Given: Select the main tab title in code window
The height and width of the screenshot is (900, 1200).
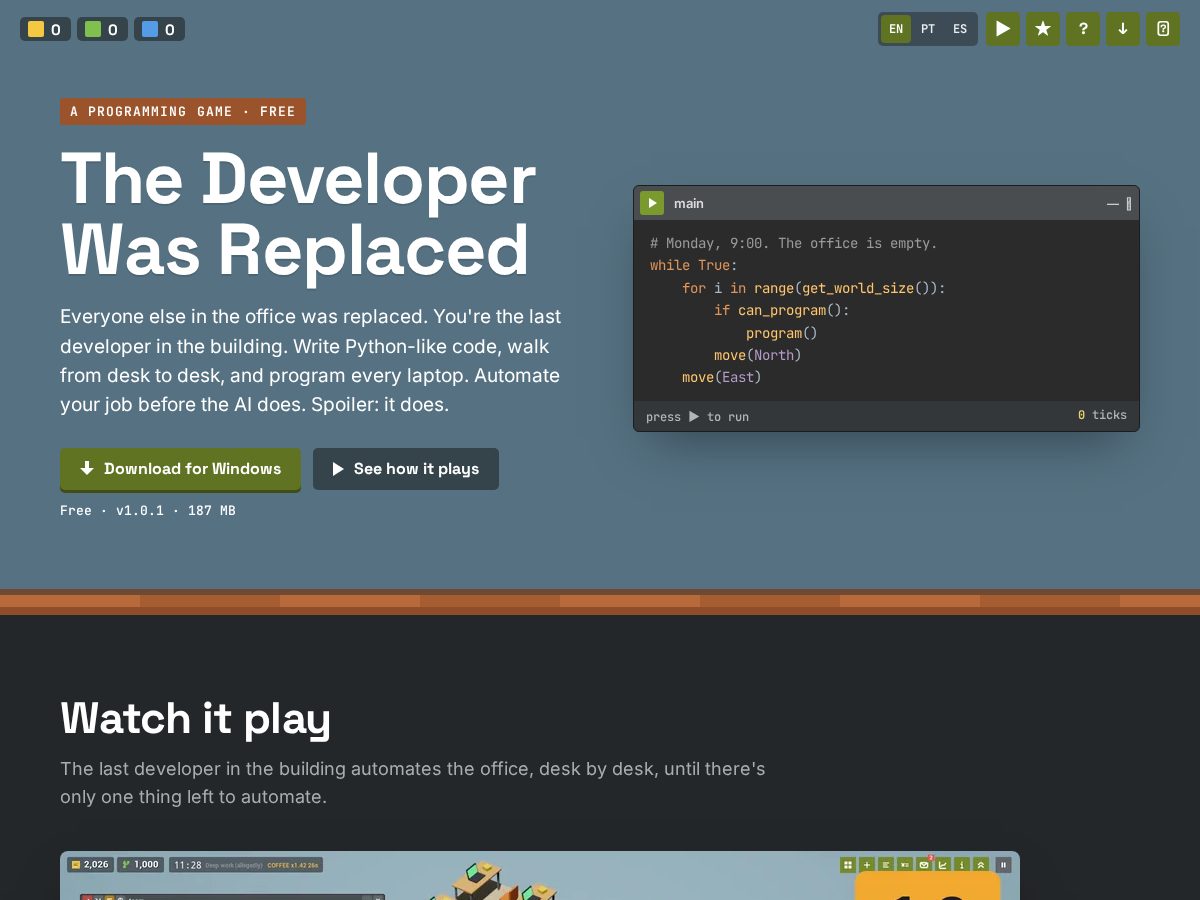Looking at the screenshot, I should (x=689, y=203).
